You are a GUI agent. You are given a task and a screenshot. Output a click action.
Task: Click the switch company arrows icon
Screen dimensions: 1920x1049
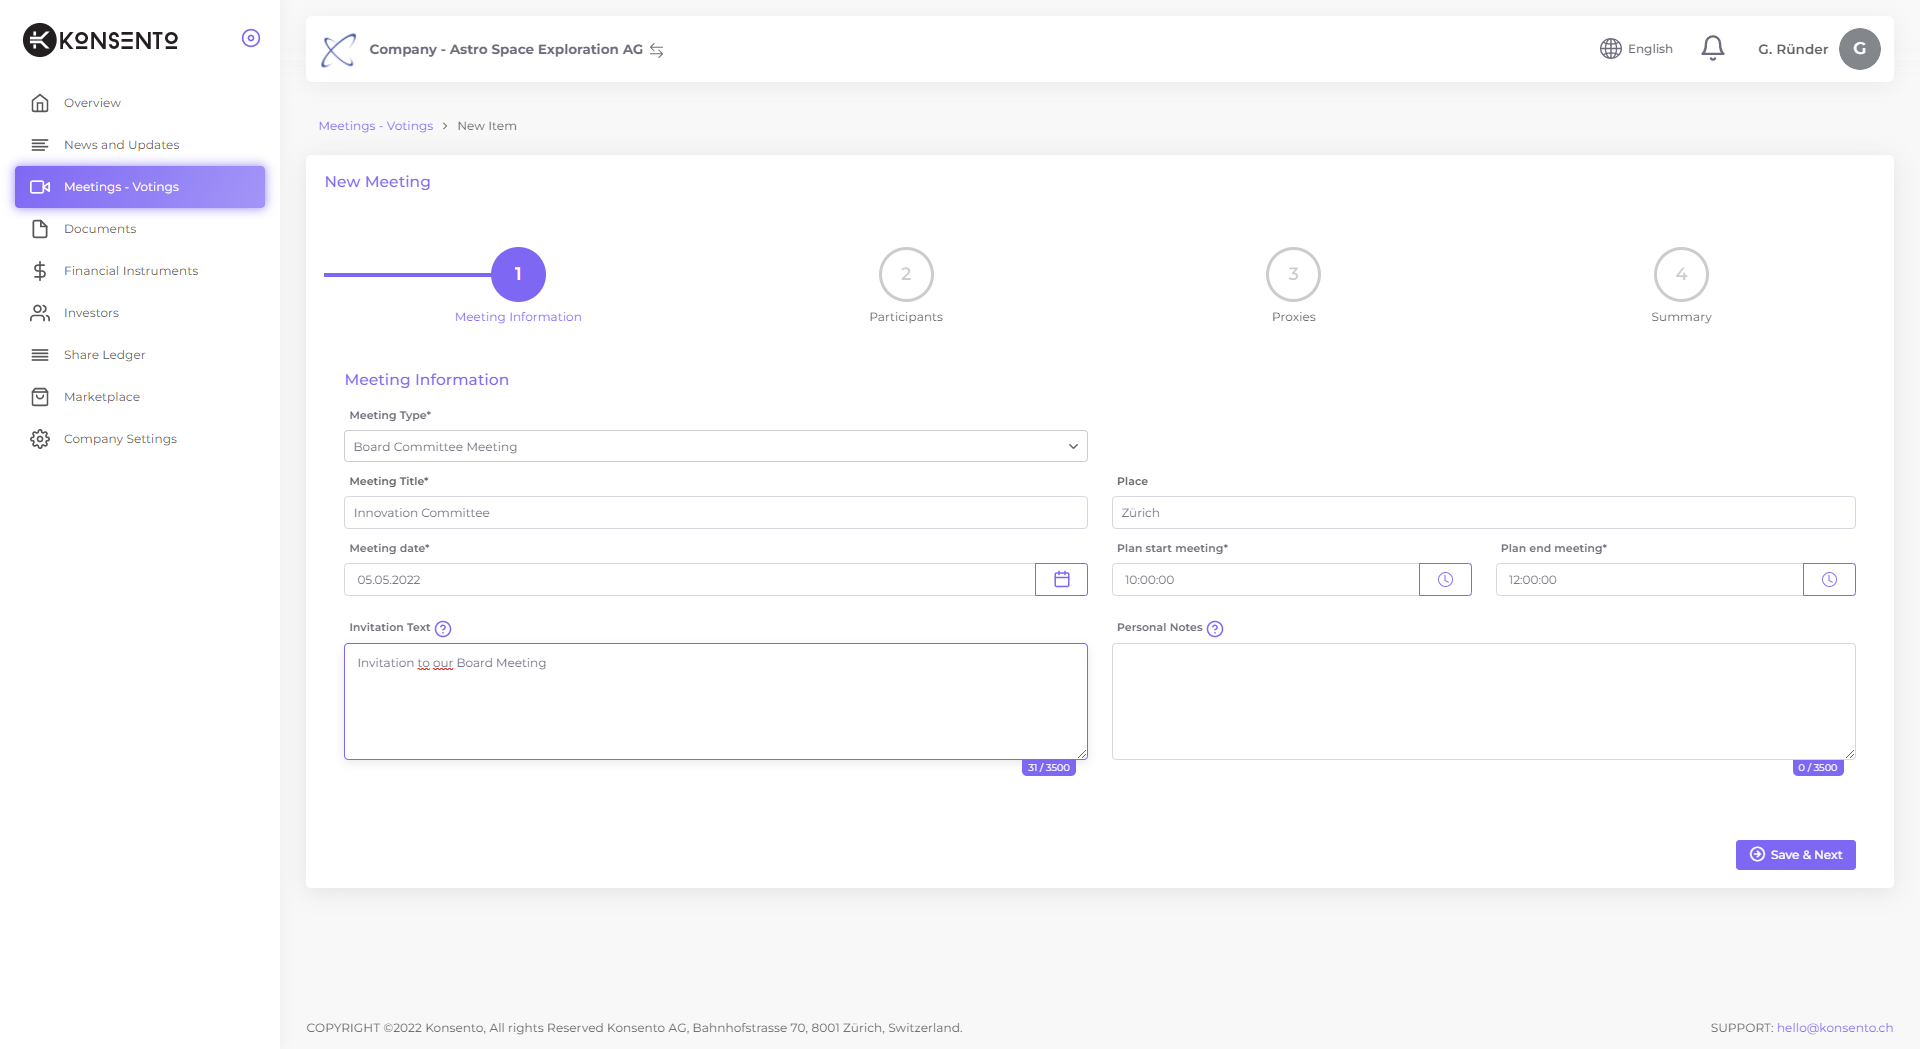657,50
